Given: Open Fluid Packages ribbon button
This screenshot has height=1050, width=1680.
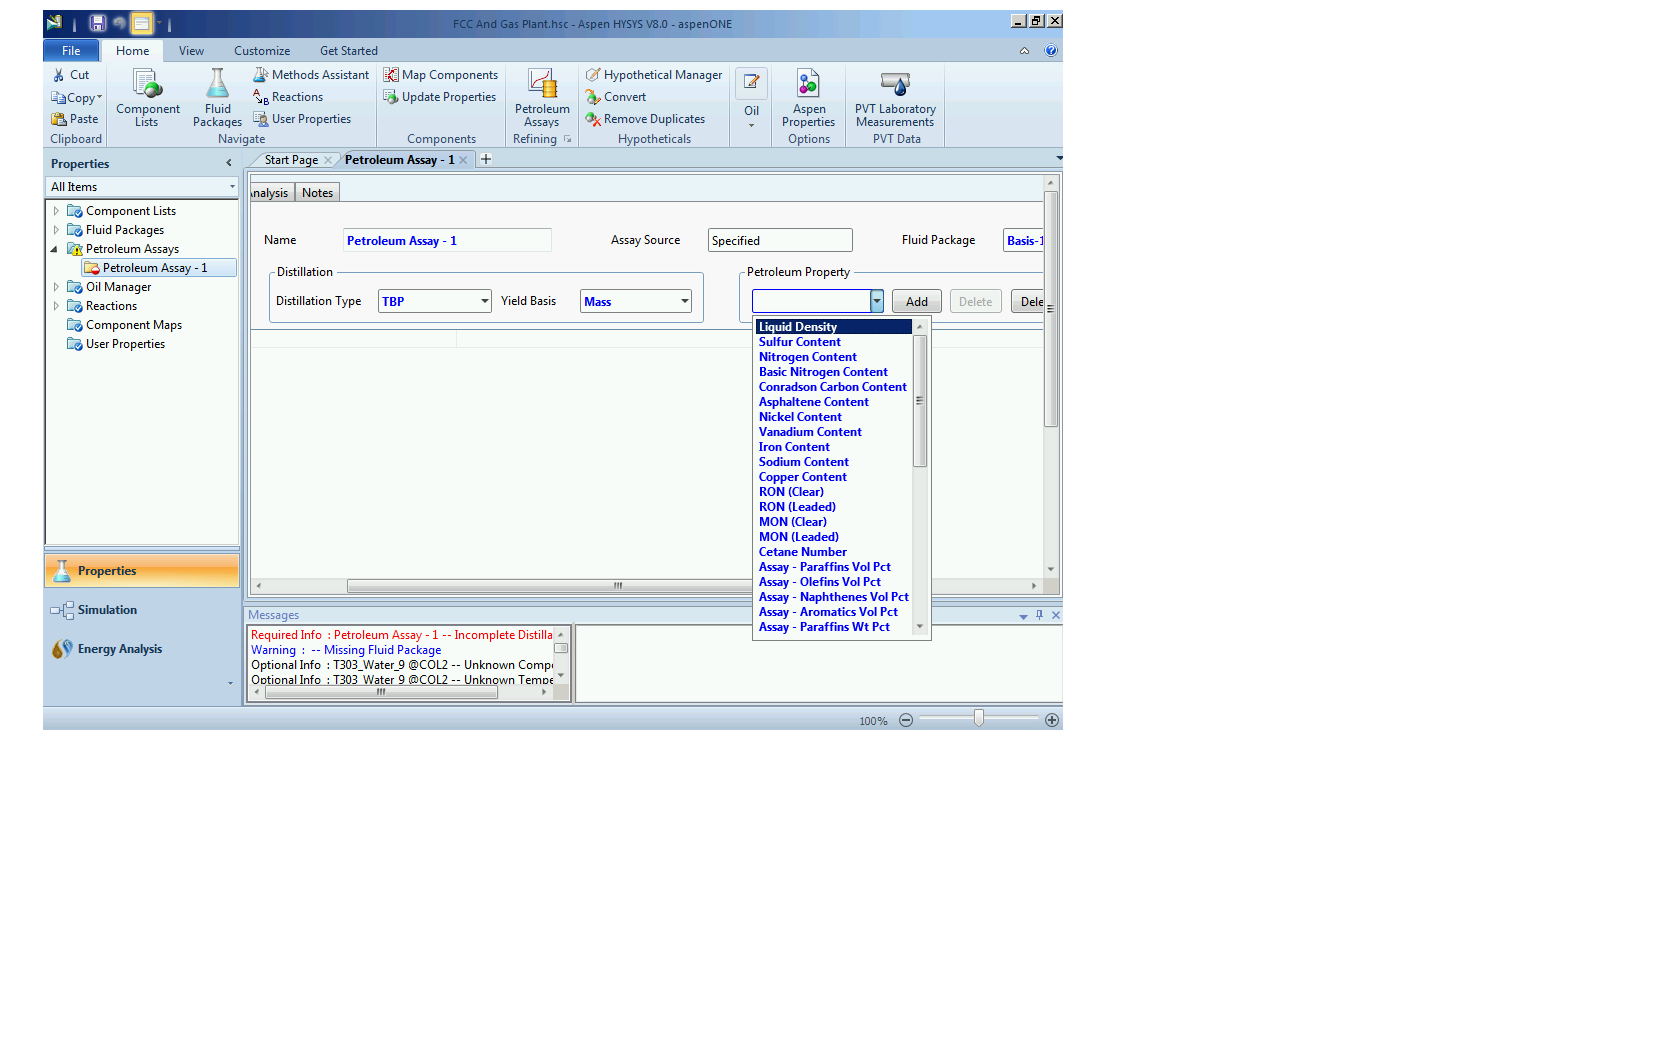Looking at the screenshot, I should (217, 97).
